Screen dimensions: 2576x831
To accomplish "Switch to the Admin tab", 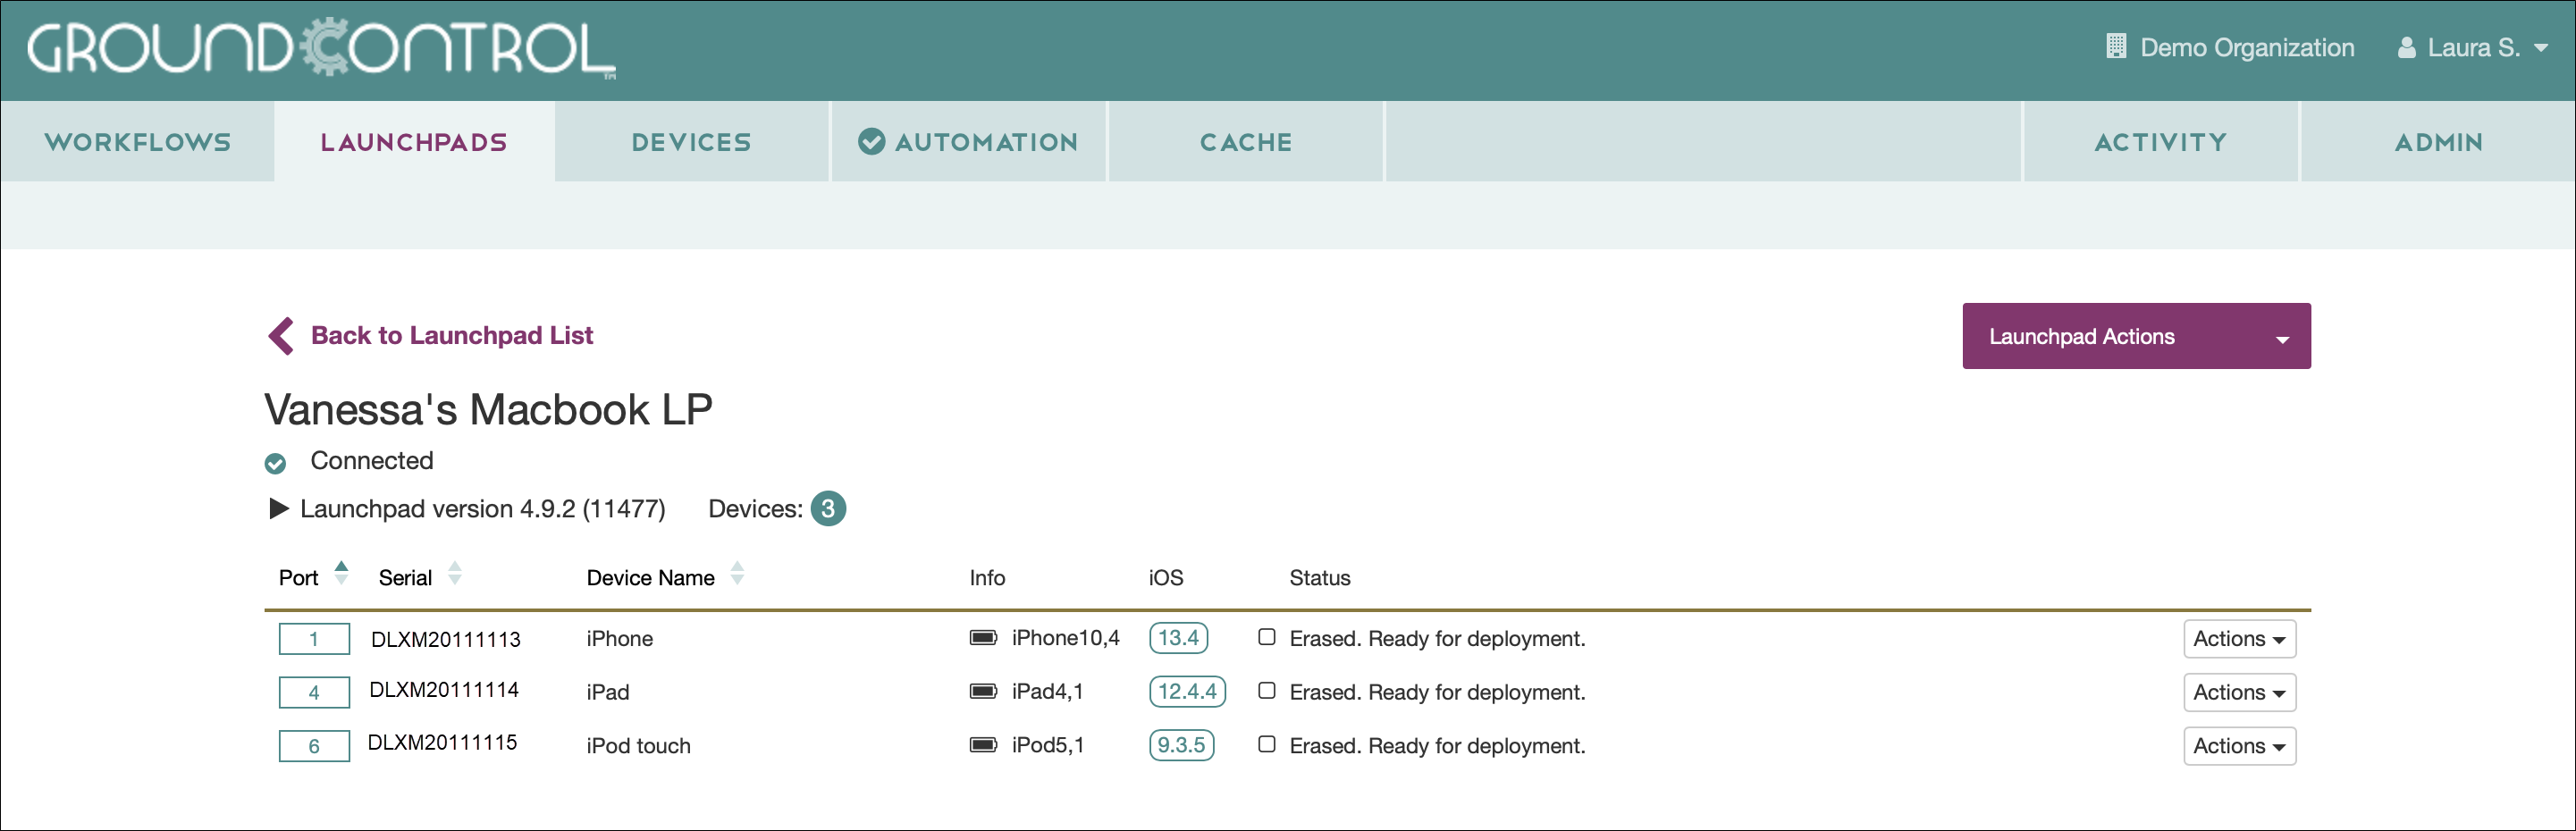I will (x=2438, y=142).
